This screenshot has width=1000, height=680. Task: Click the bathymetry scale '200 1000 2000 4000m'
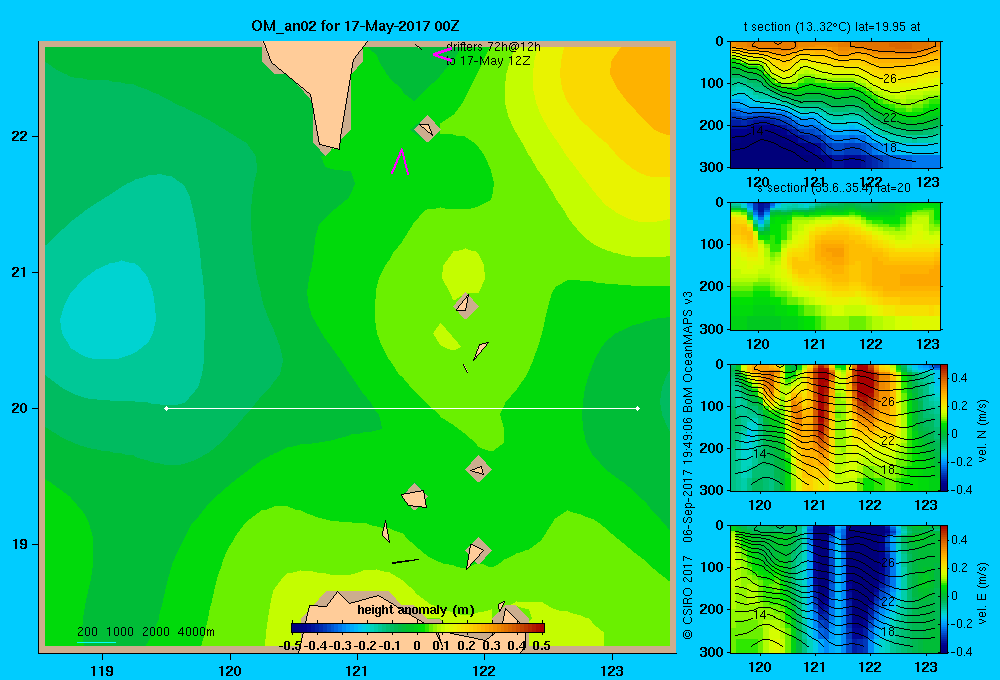pos(145,632)
